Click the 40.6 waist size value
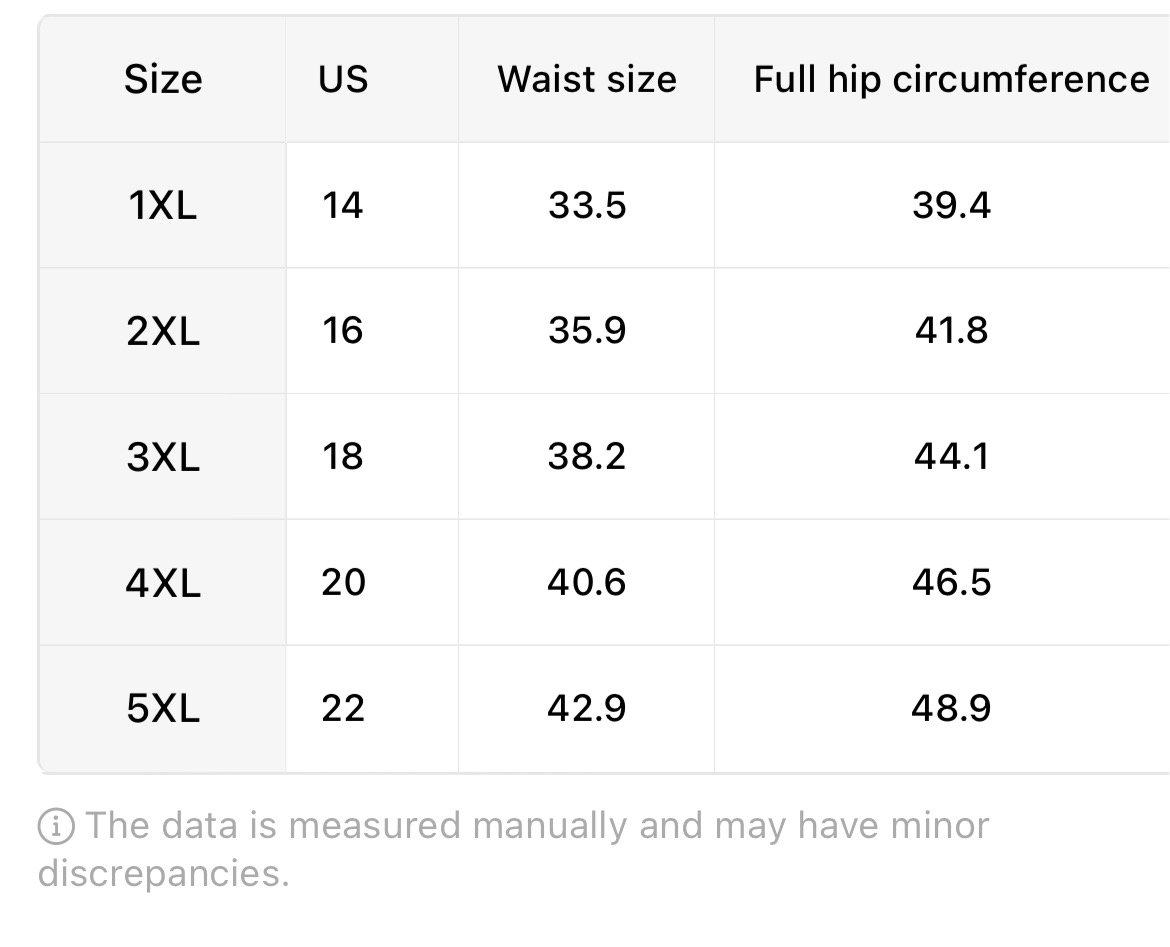 coord(586,583)
